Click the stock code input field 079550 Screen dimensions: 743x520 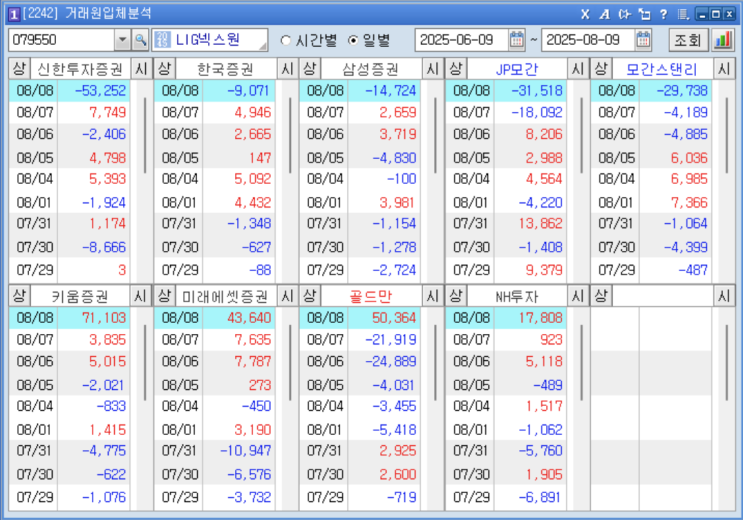[x=62, y=40]
